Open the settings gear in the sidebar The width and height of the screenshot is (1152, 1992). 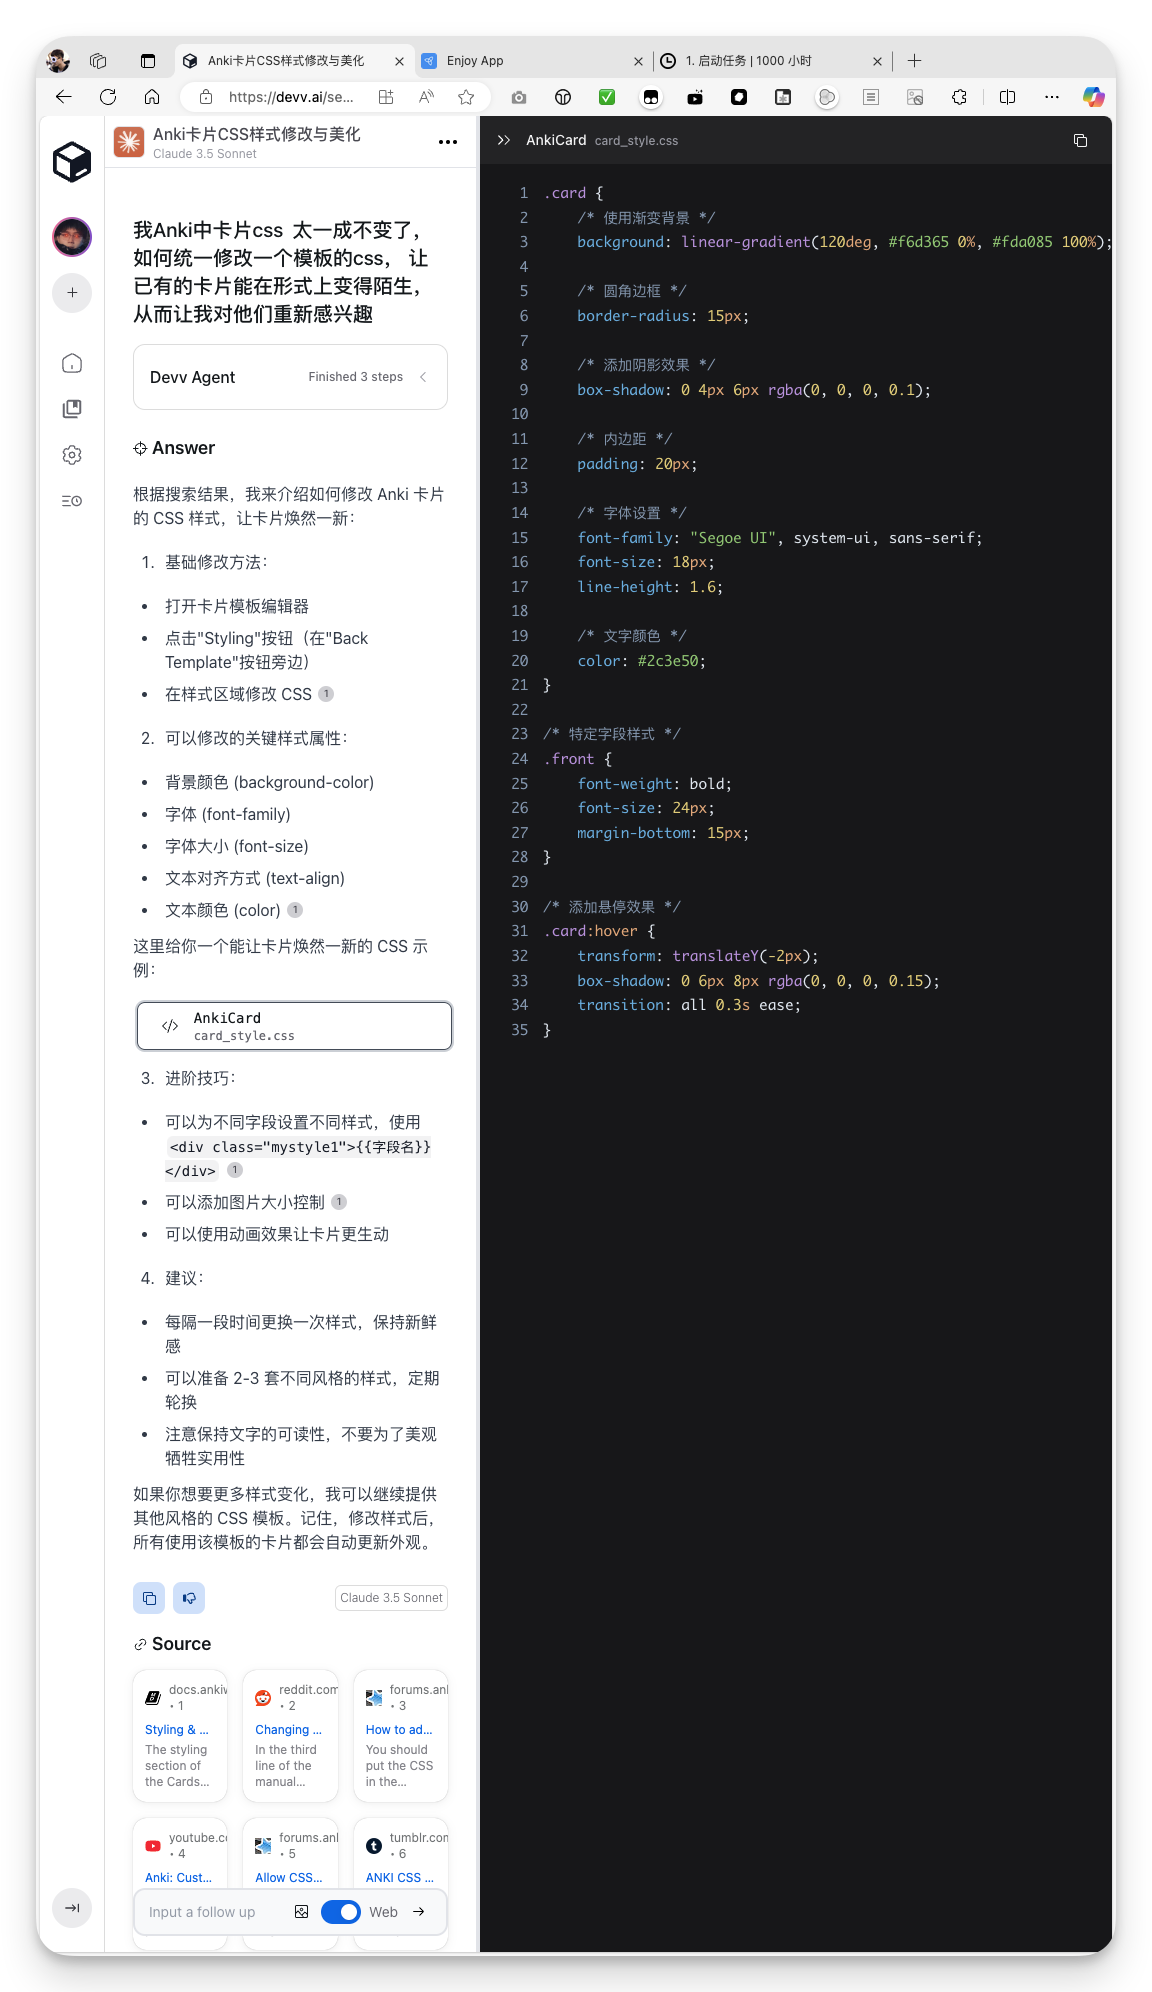pos(72,455)
